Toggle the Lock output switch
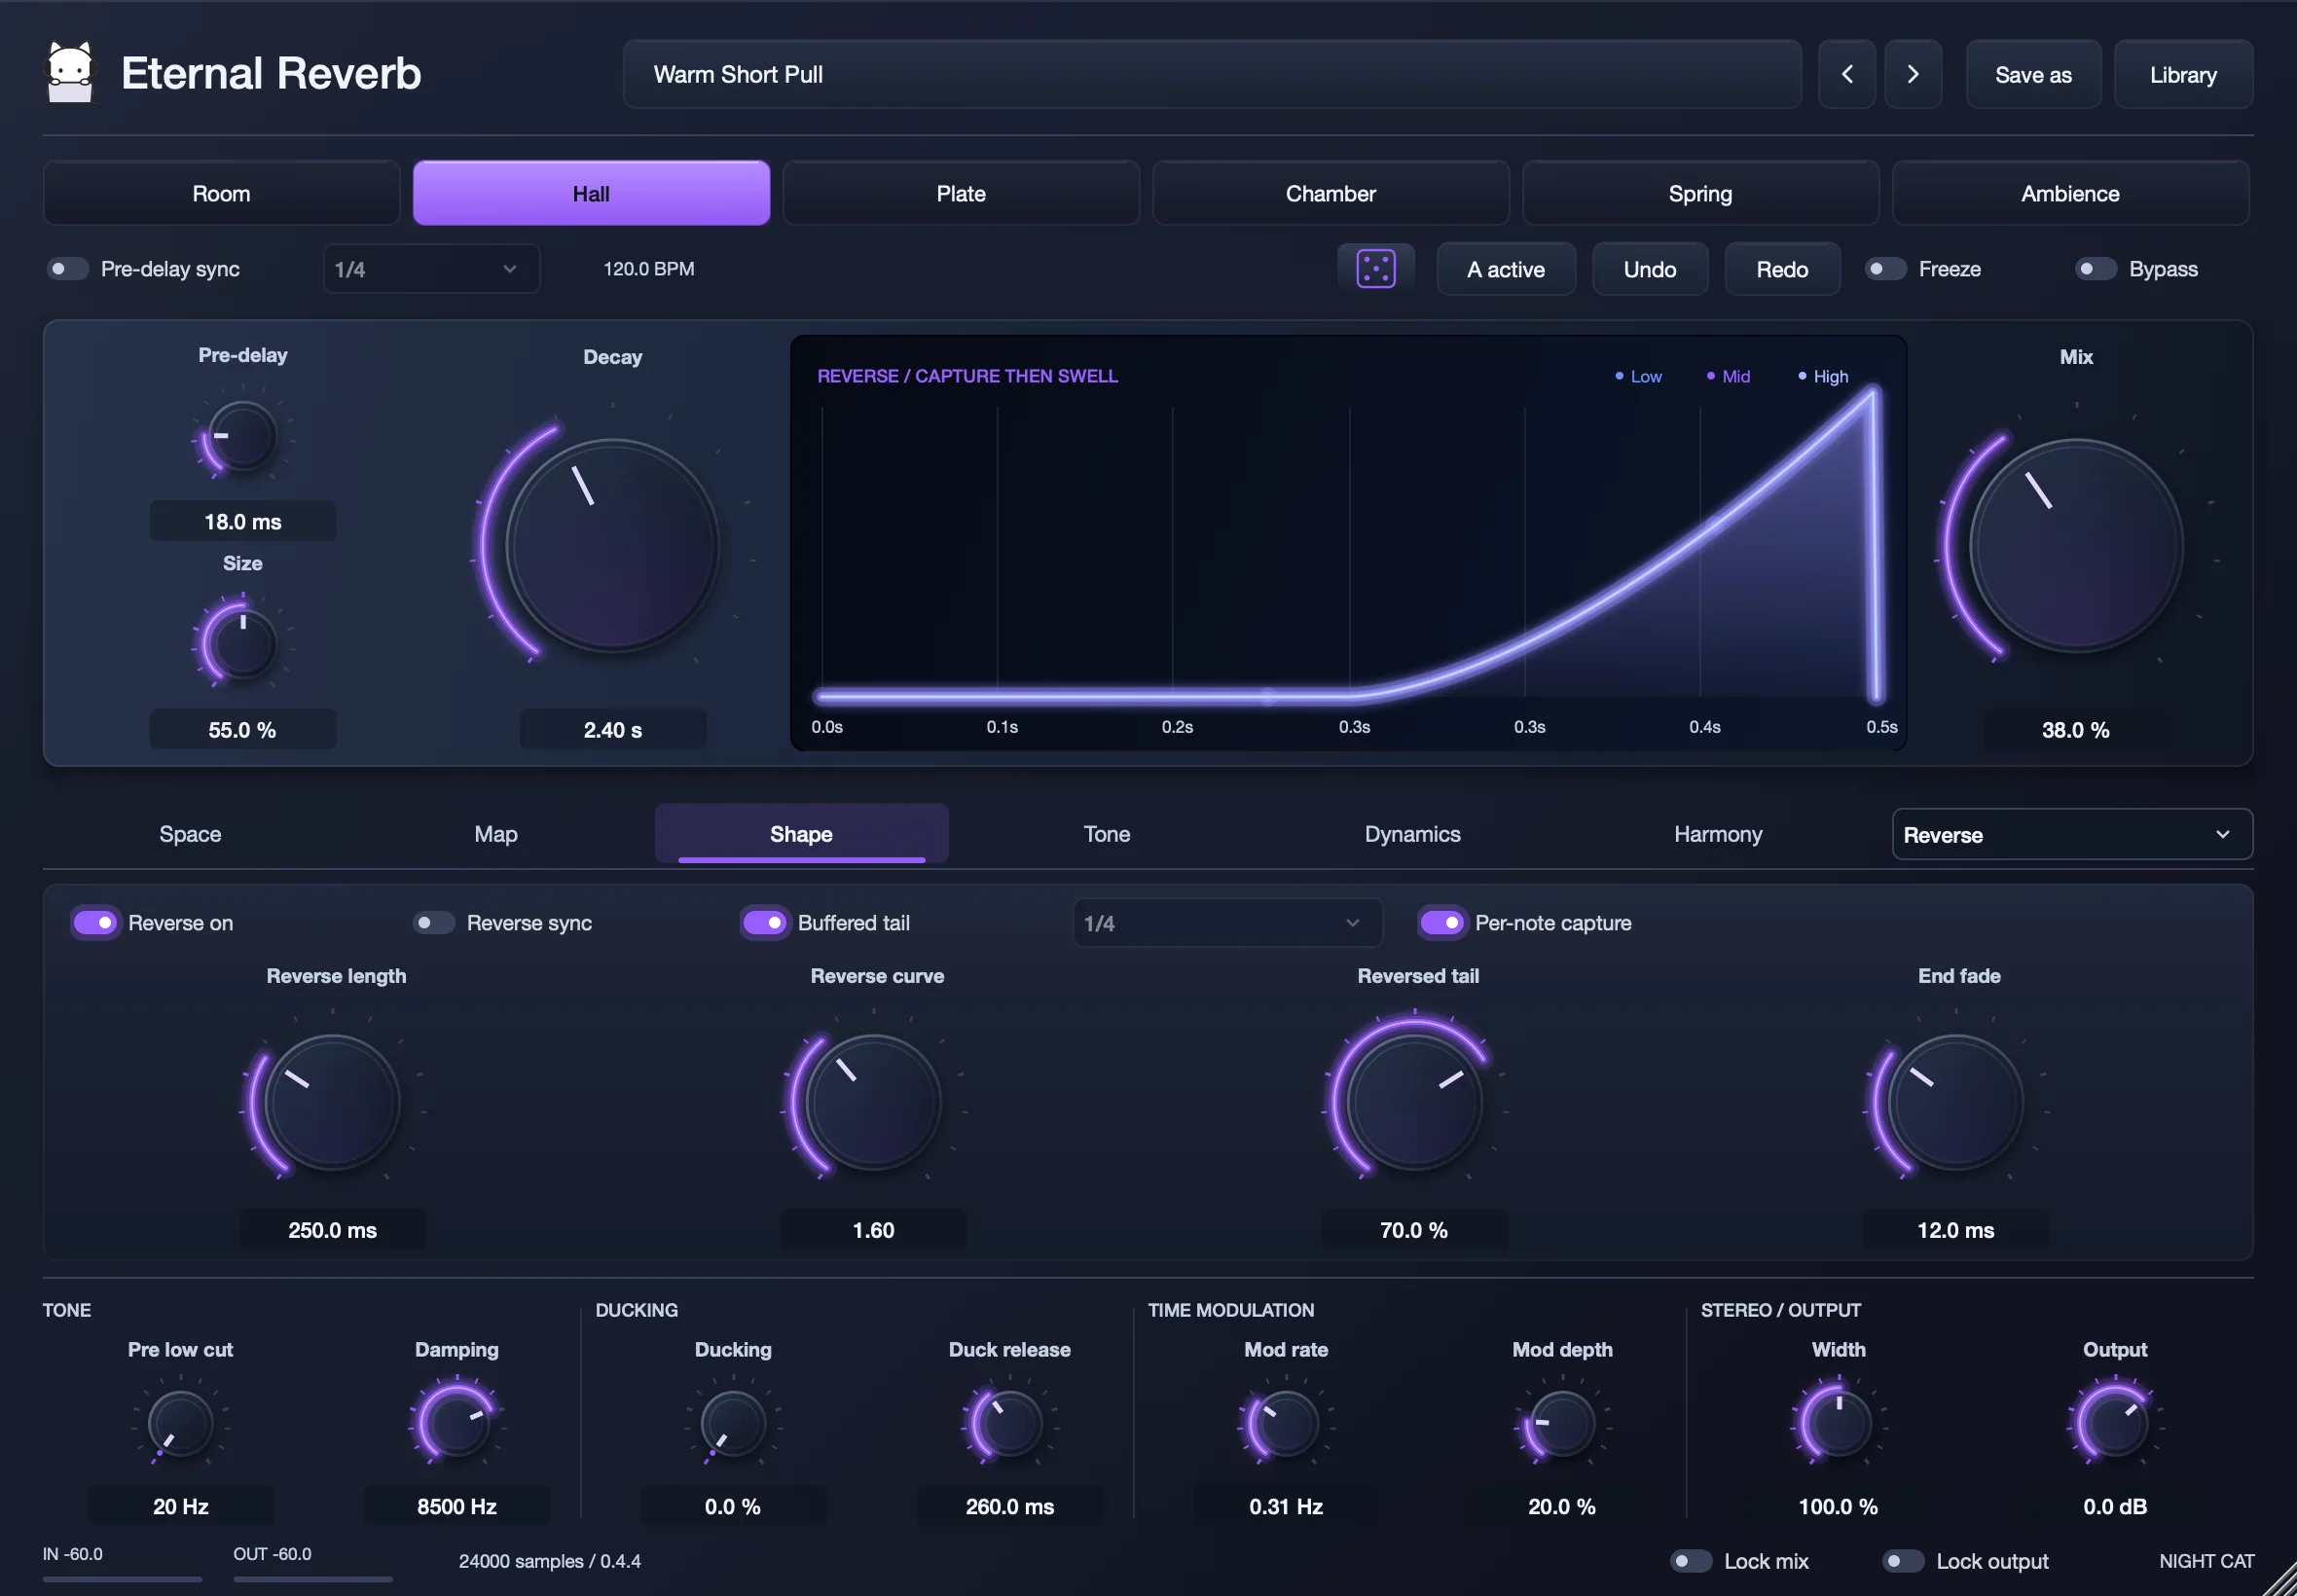Screen dimensions: 2297x1596 pyautogui.click(x=1903, y=1561)
